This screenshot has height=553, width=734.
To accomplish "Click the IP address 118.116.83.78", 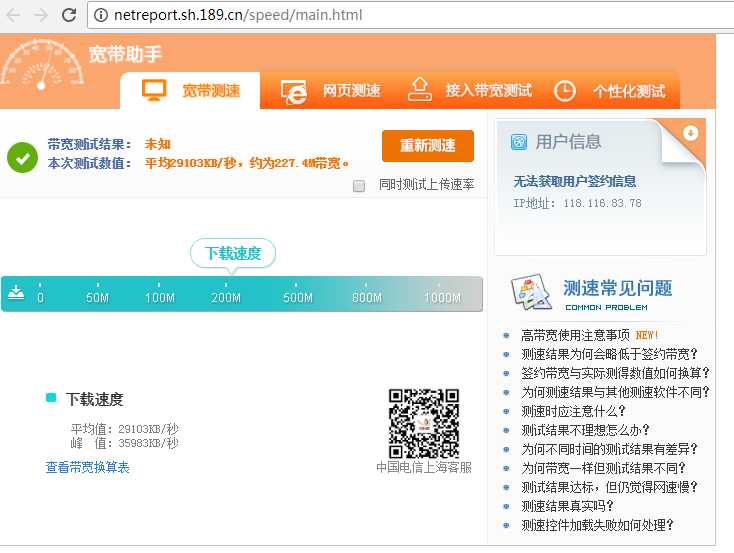I will 602,203.
